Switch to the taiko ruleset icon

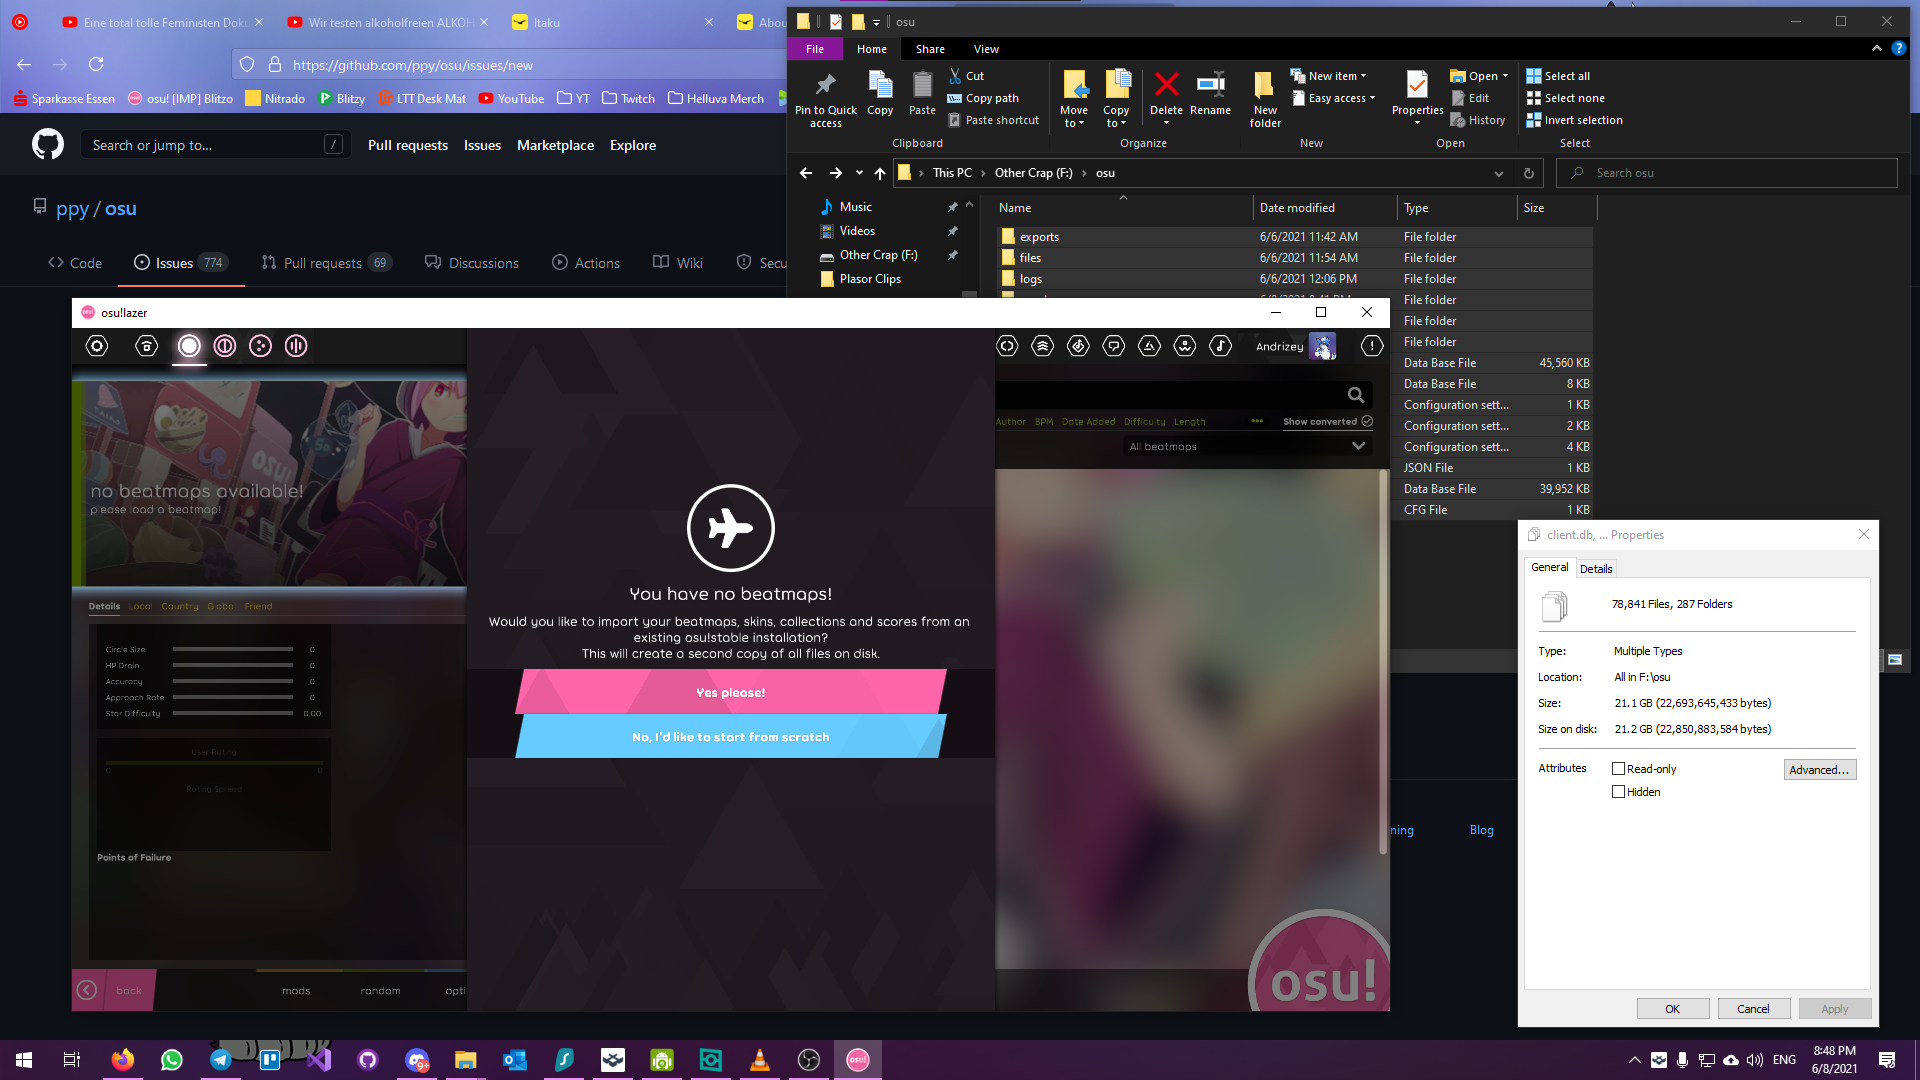pos(225,346)
